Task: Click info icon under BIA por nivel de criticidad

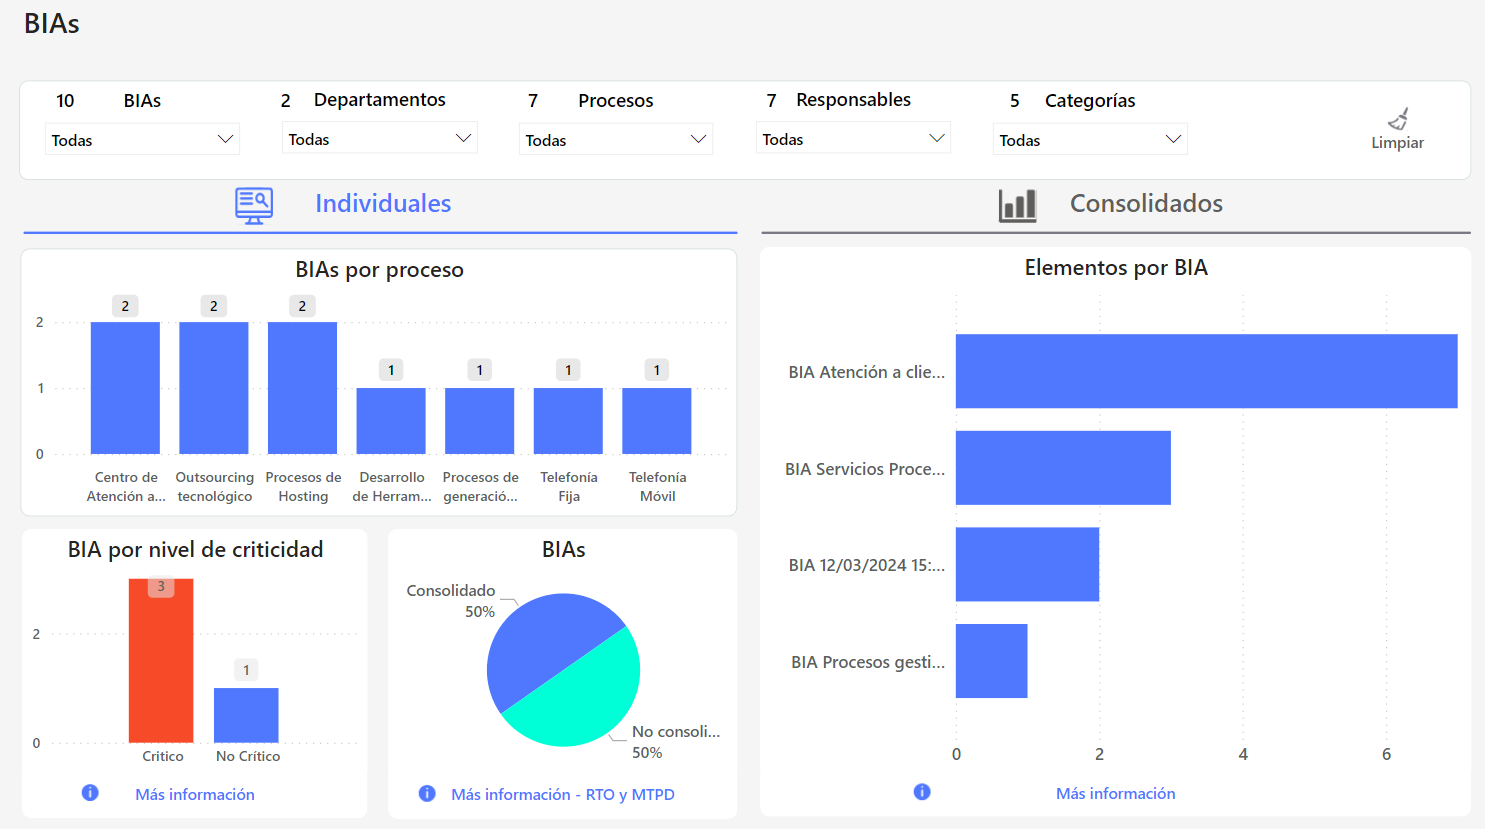Action: (90, 793)
